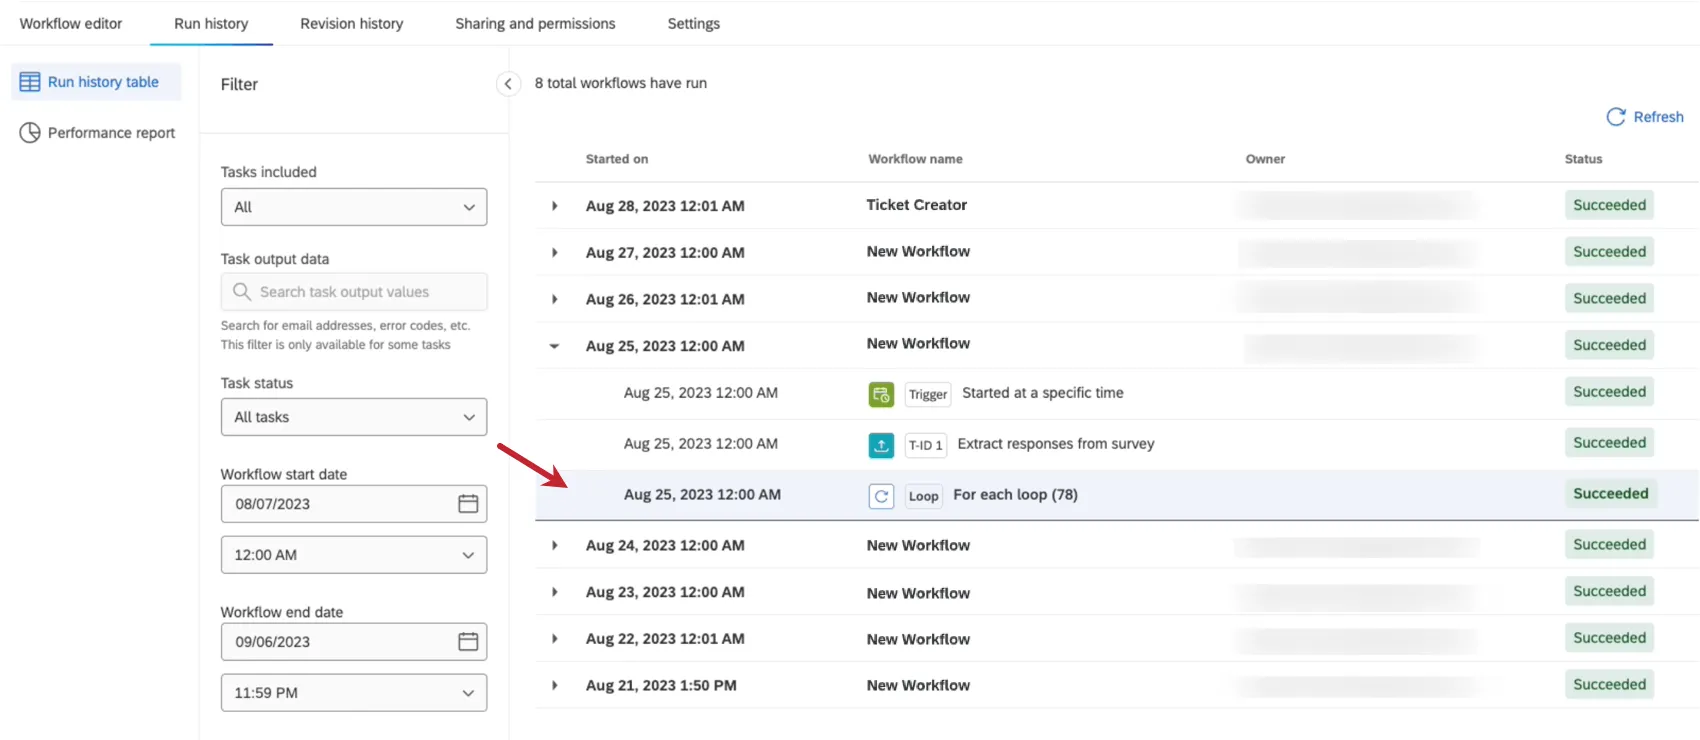Open the Sharing and permissions tab
1700x740 pixels.
[535, 24]
